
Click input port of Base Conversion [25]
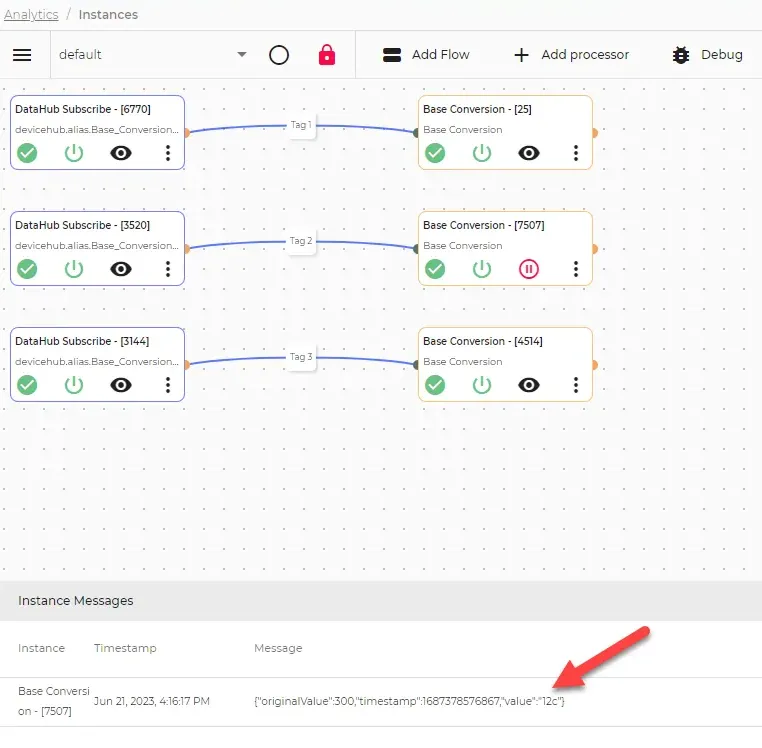pos(416,133)
